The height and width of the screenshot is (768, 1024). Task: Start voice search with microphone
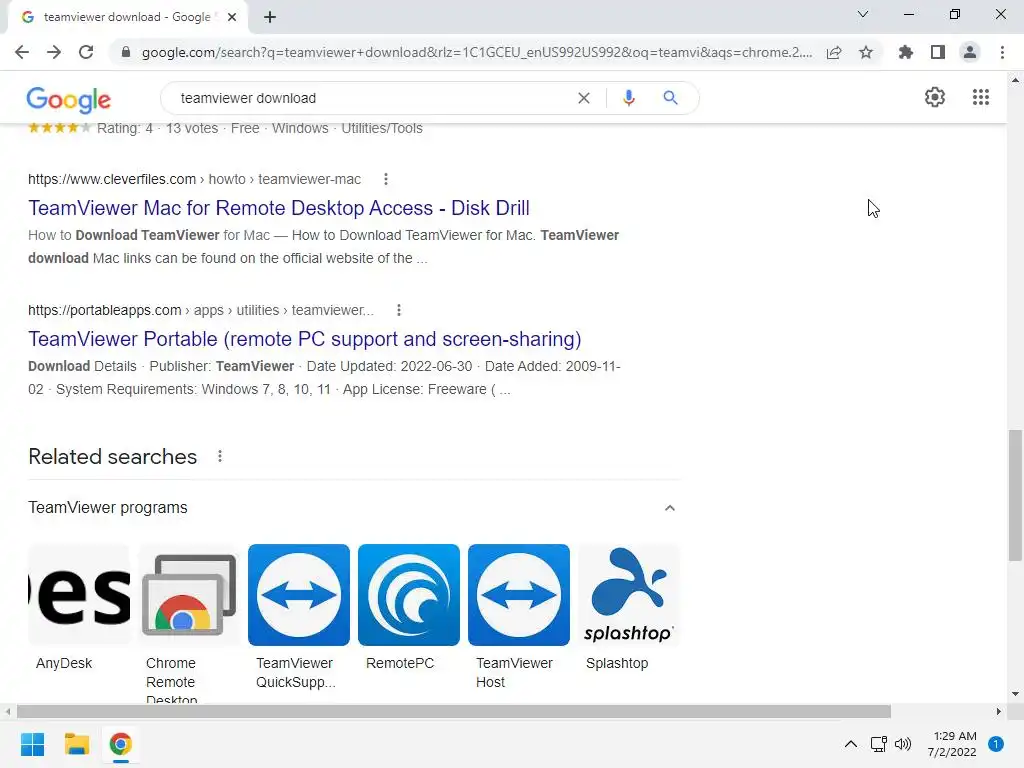[628, 98]
